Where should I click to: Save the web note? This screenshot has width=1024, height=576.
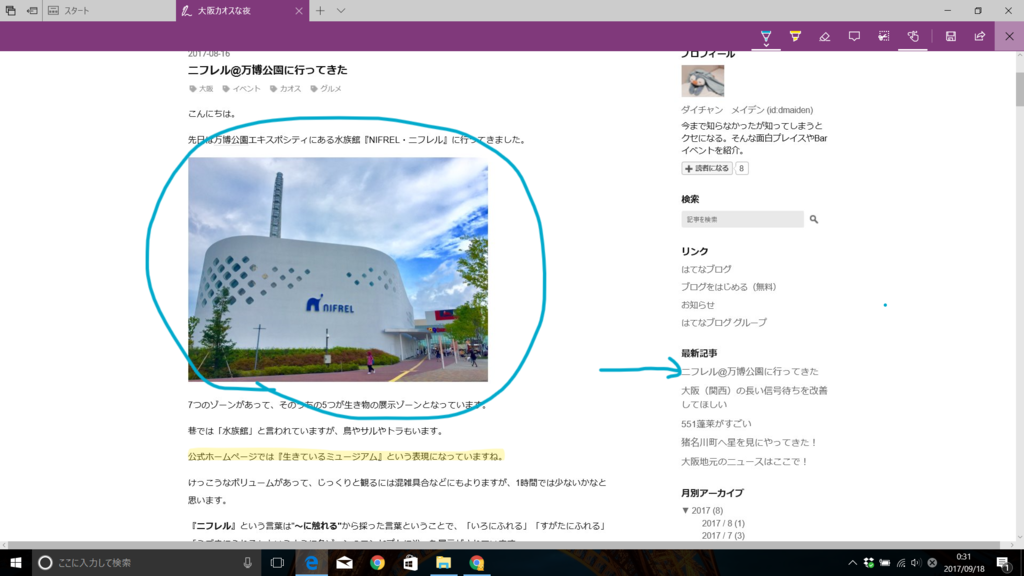[x=950, y=37]
